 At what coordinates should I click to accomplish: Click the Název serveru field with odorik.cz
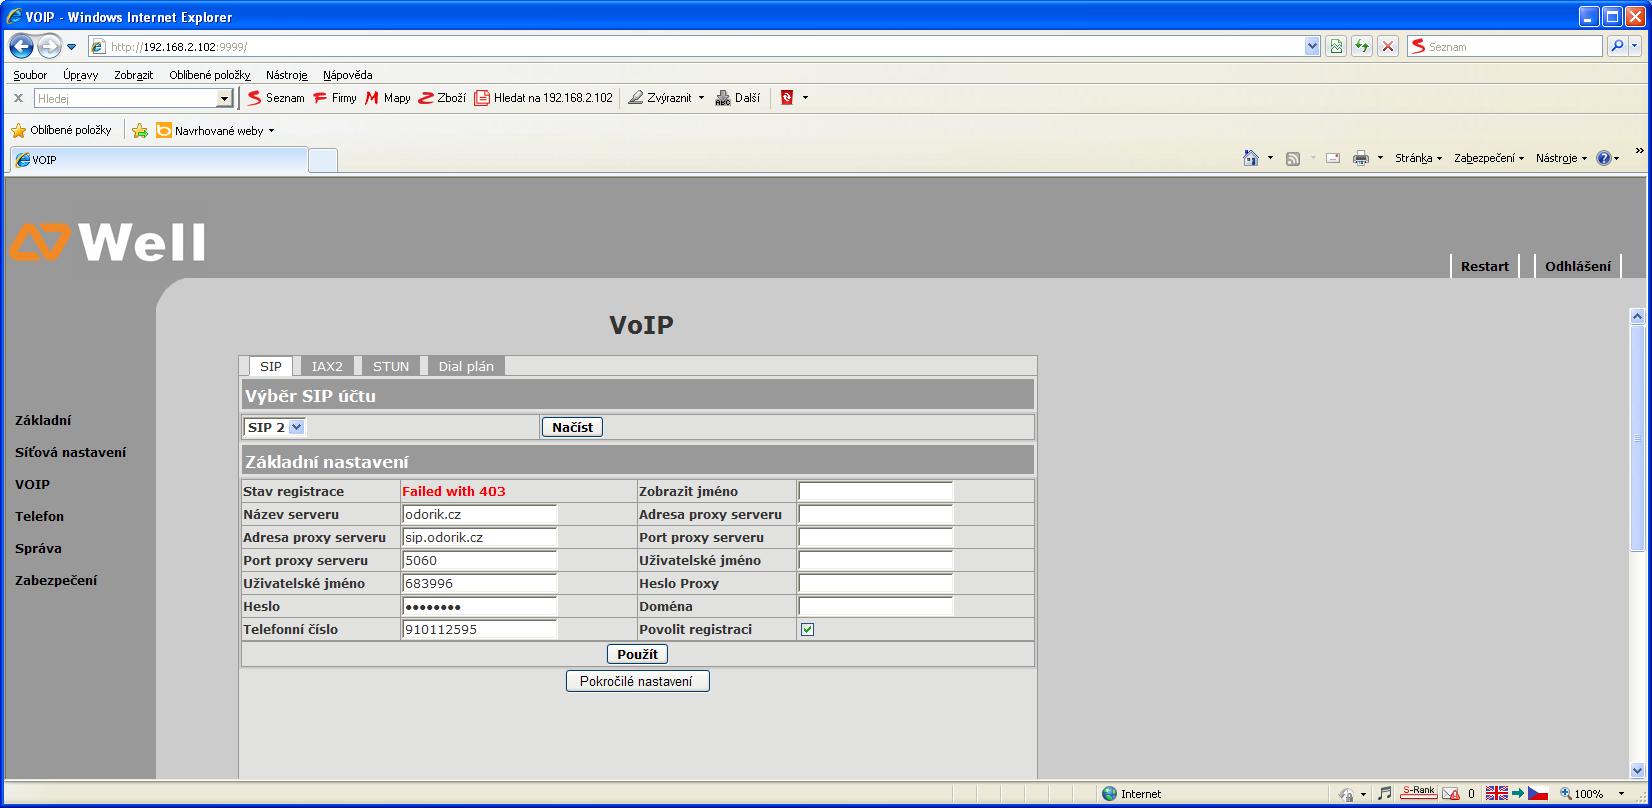(x=479, y=514)
